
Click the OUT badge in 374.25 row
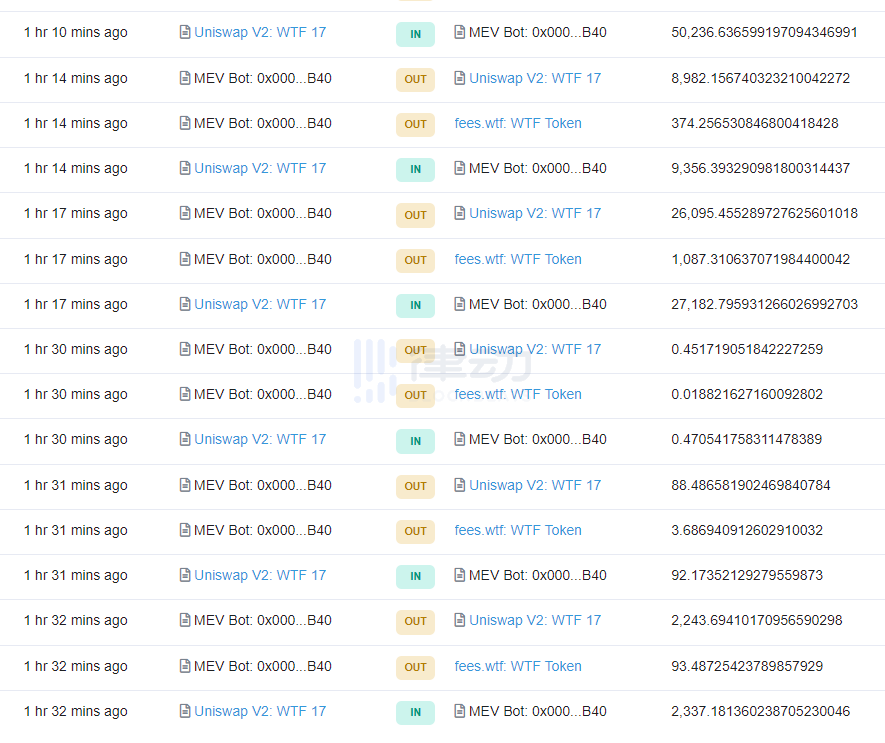415,124
